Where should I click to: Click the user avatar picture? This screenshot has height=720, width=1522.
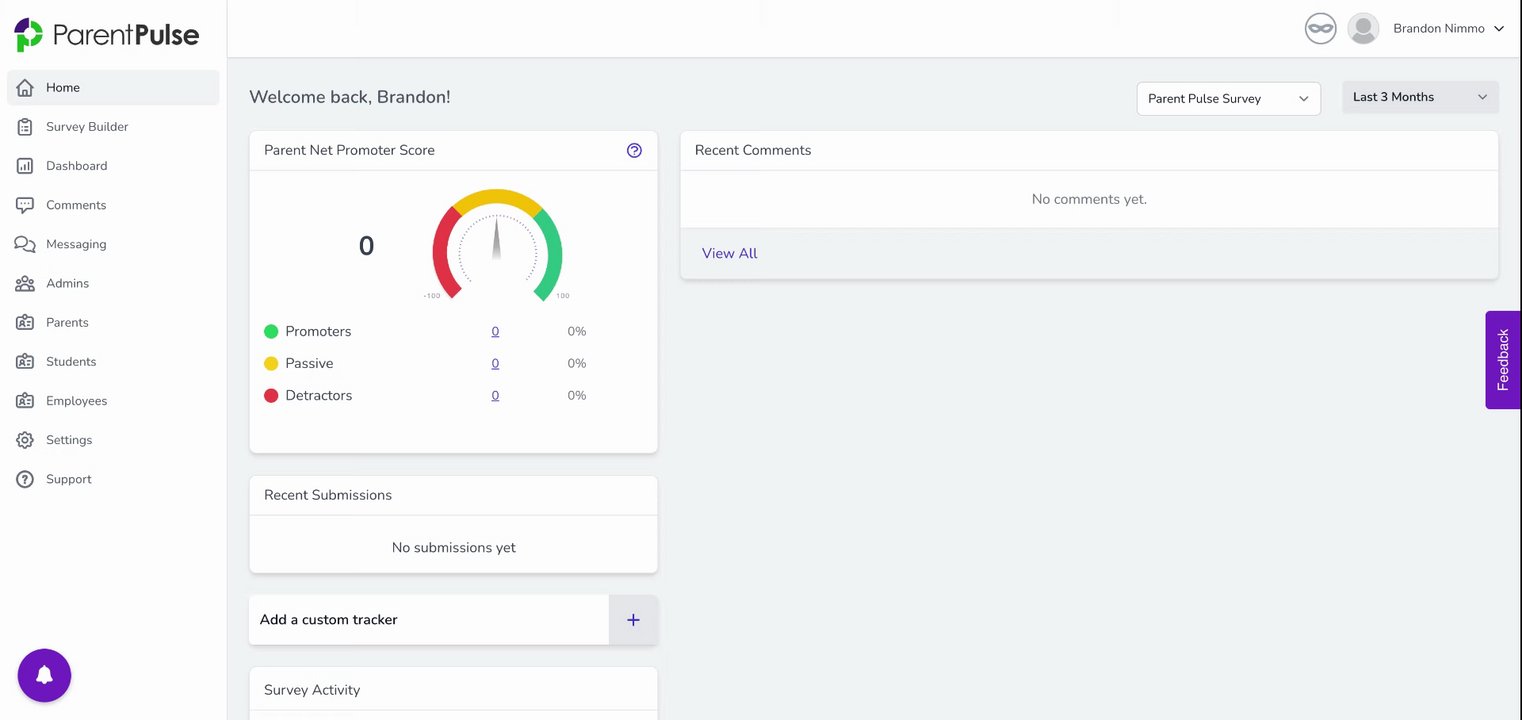(x=1363, y=29)
